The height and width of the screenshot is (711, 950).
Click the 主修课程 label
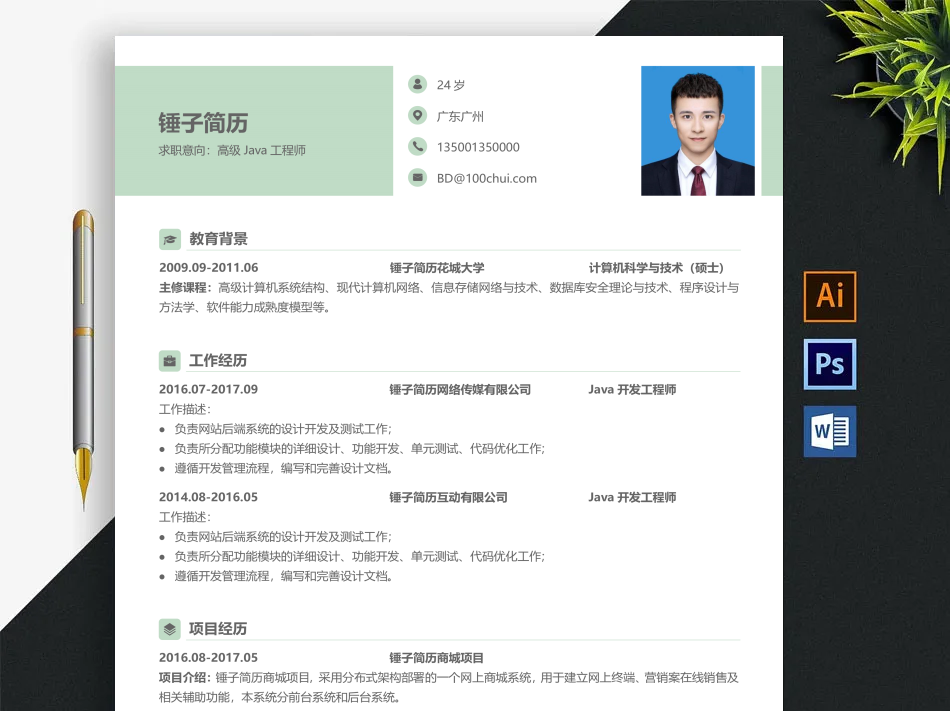185,288
